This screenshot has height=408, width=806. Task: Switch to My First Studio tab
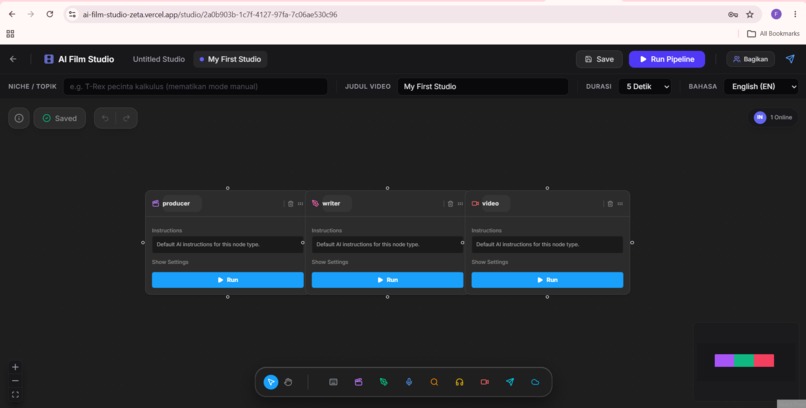(230, 59)
